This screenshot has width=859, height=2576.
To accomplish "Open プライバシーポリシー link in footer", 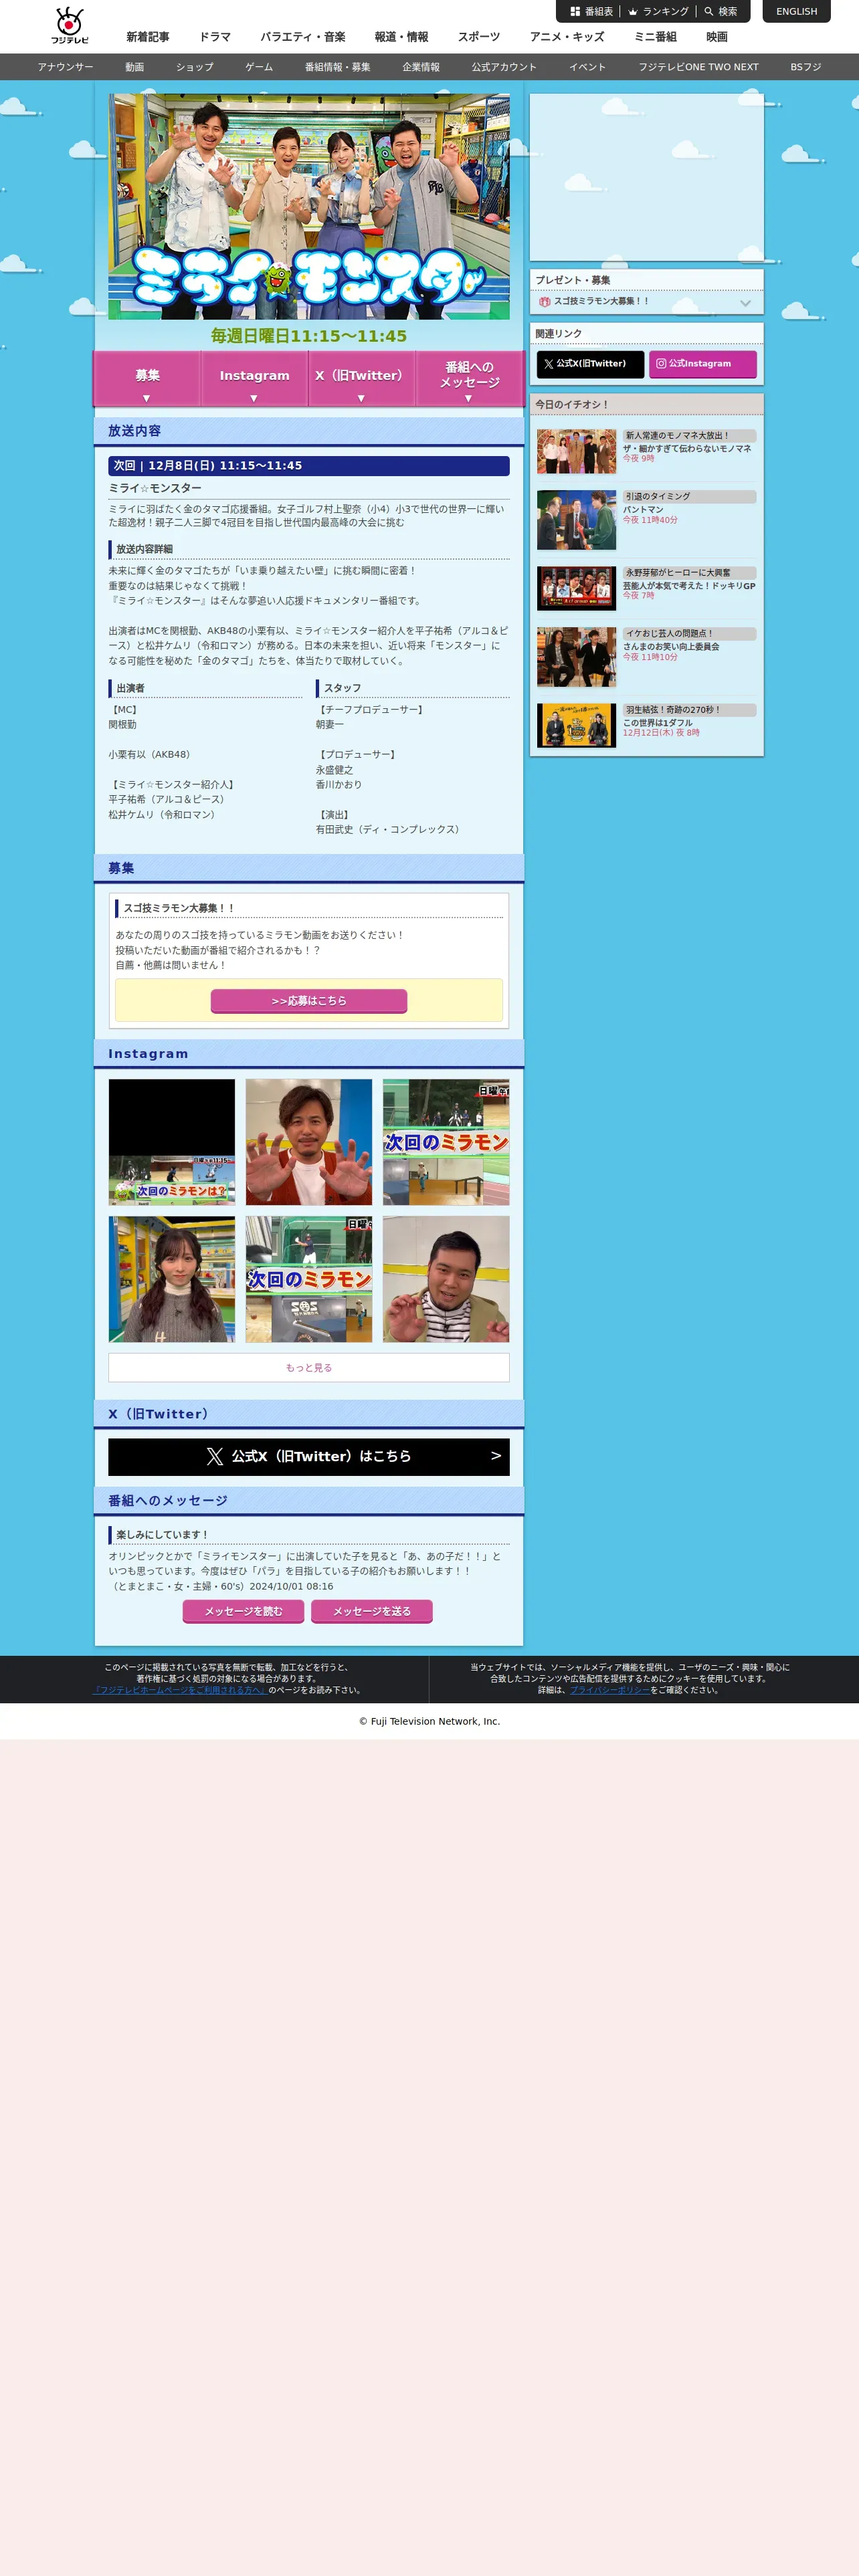I will 610,1690.
